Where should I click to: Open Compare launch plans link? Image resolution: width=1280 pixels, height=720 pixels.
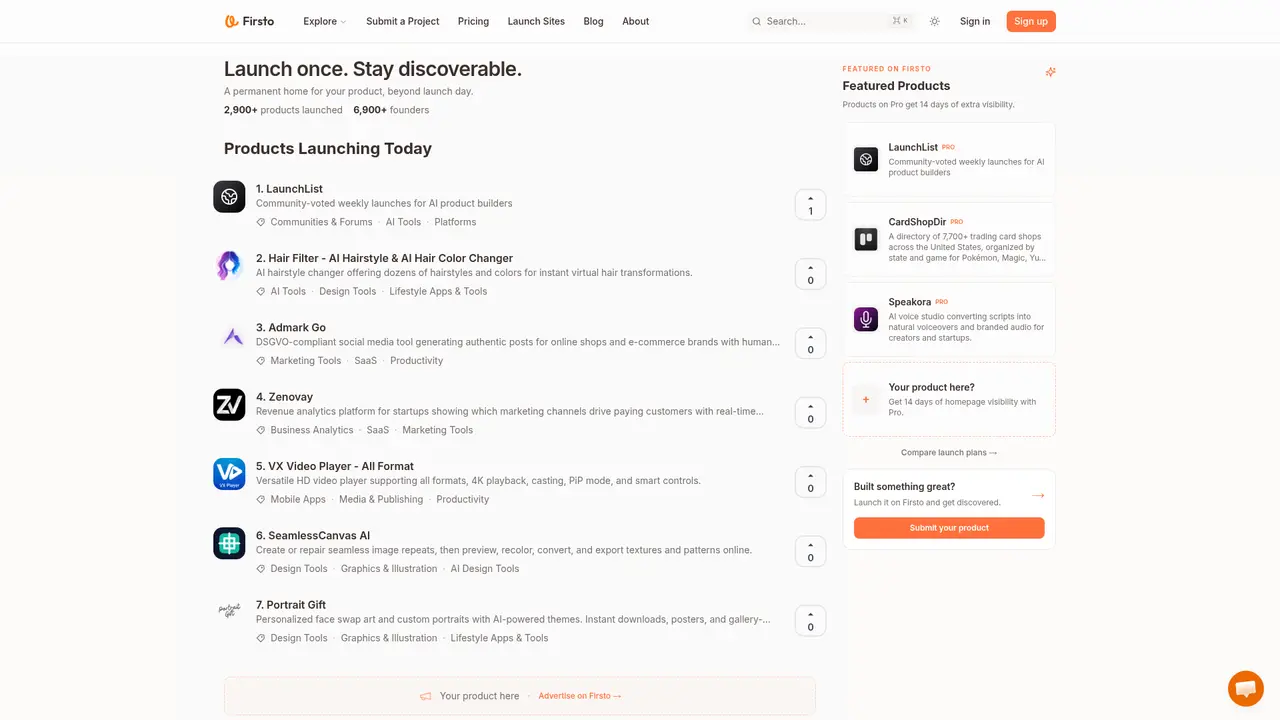click(x=949, y=453)
